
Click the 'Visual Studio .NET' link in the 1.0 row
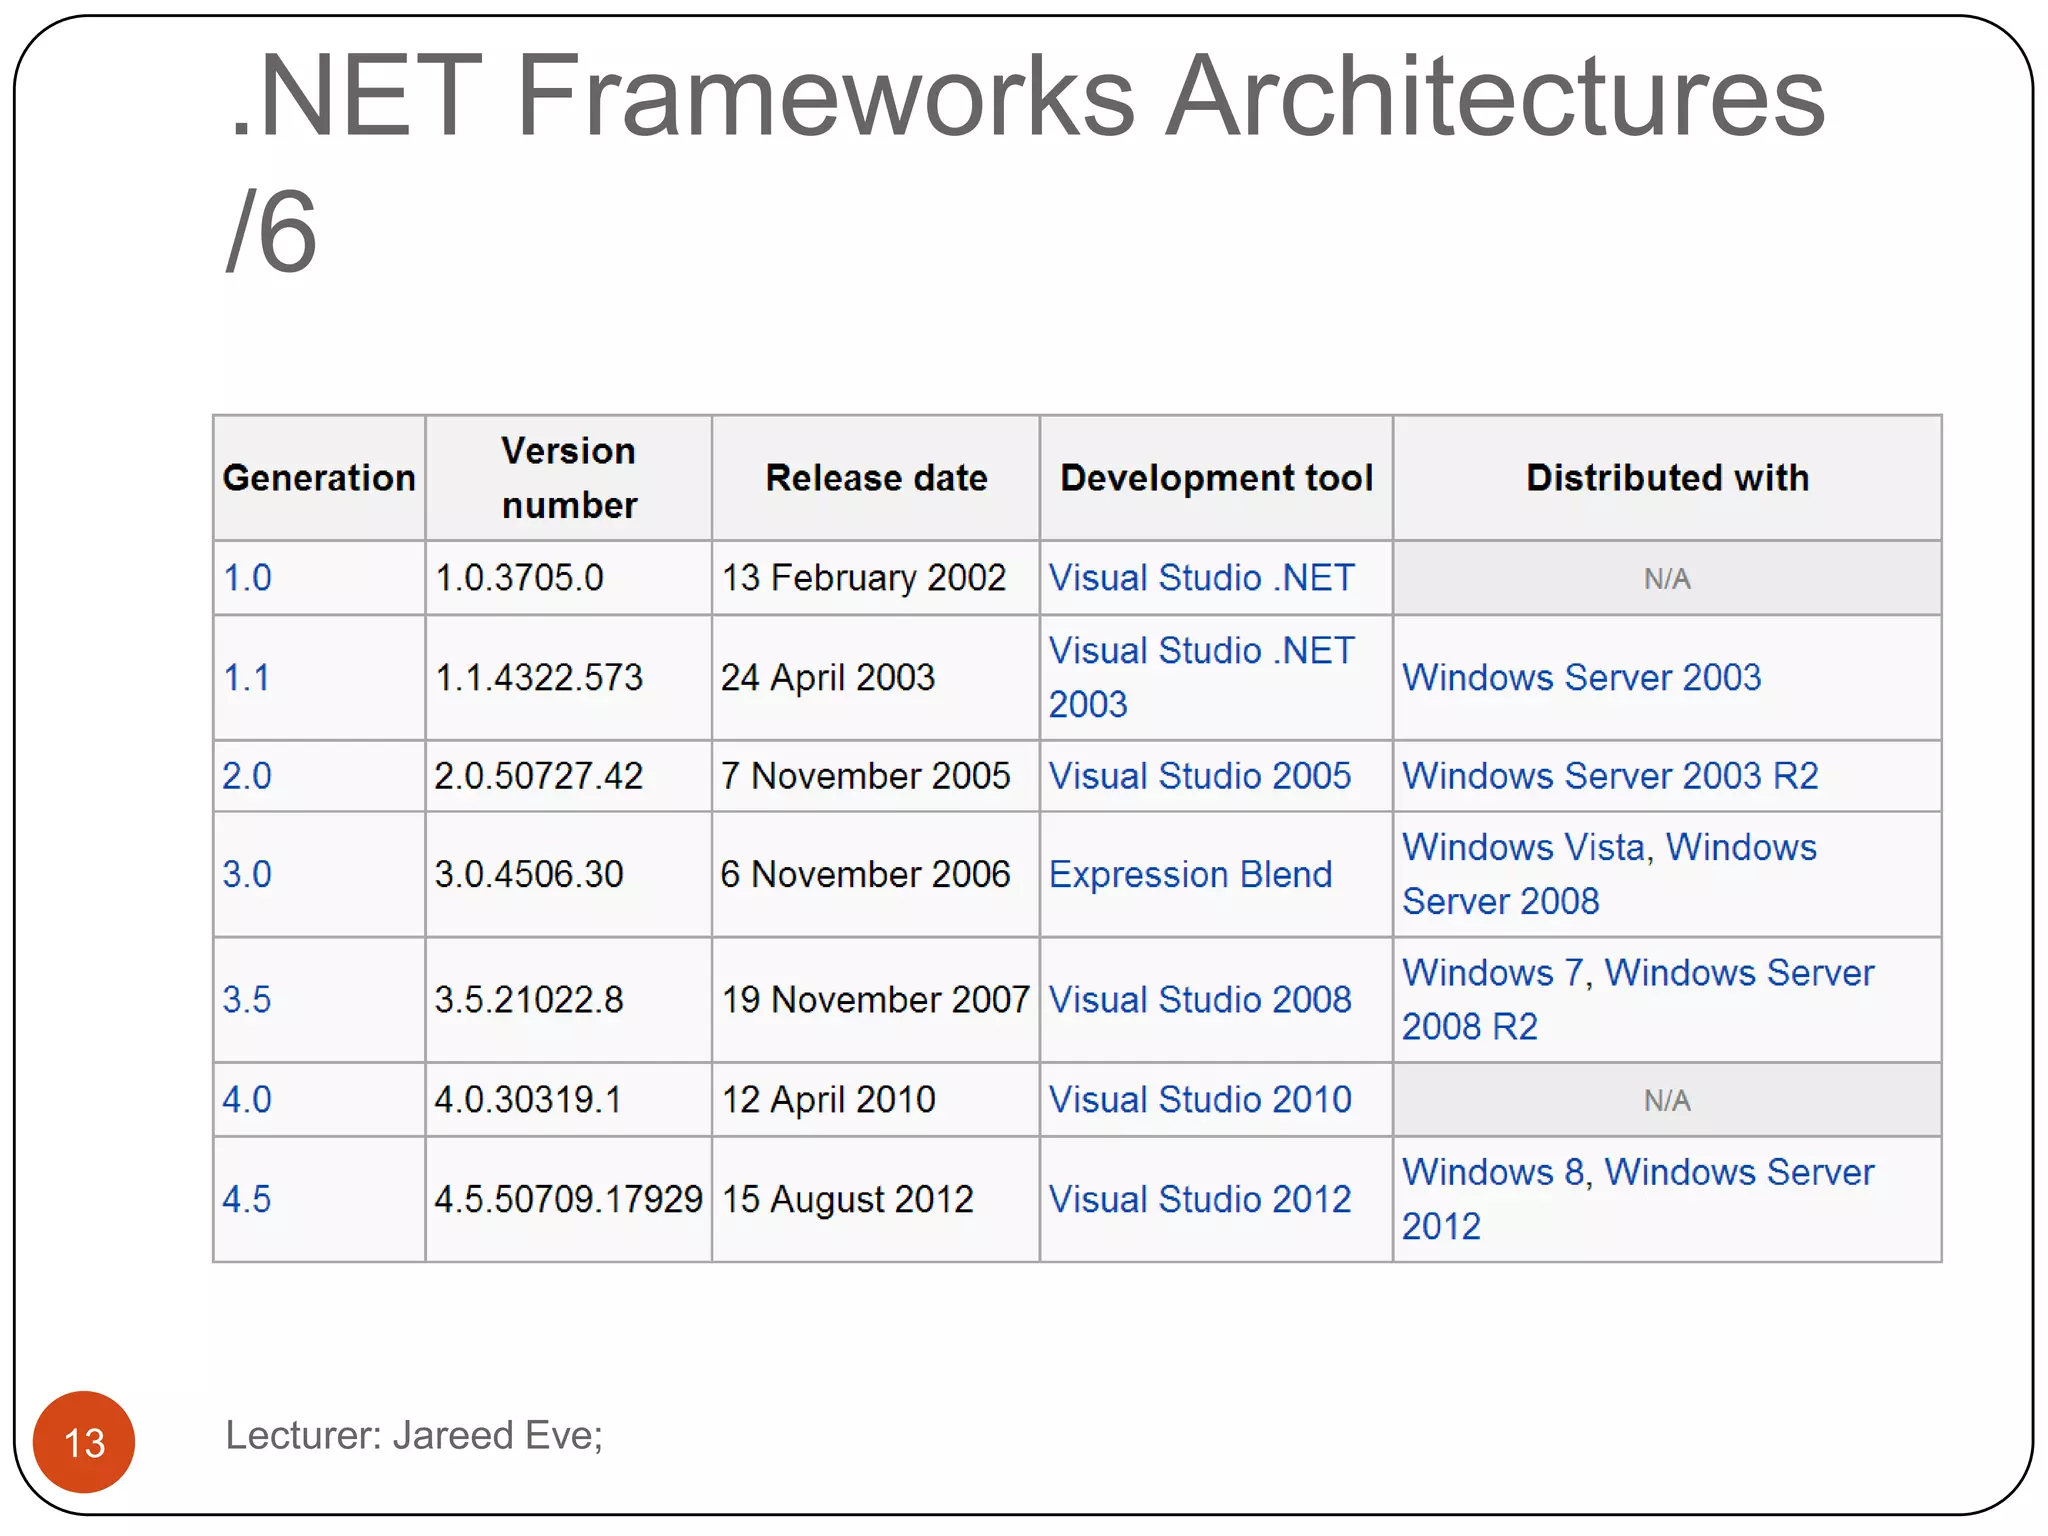pyautogui.click(x=1202, y=578)
